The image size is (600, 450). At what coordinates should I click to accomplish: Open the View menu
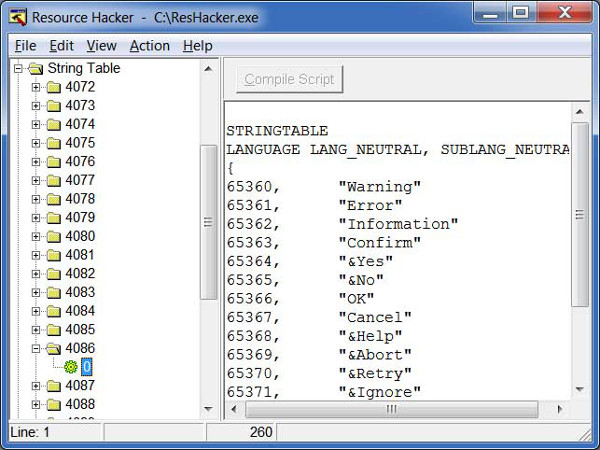[x=101, y=46]
